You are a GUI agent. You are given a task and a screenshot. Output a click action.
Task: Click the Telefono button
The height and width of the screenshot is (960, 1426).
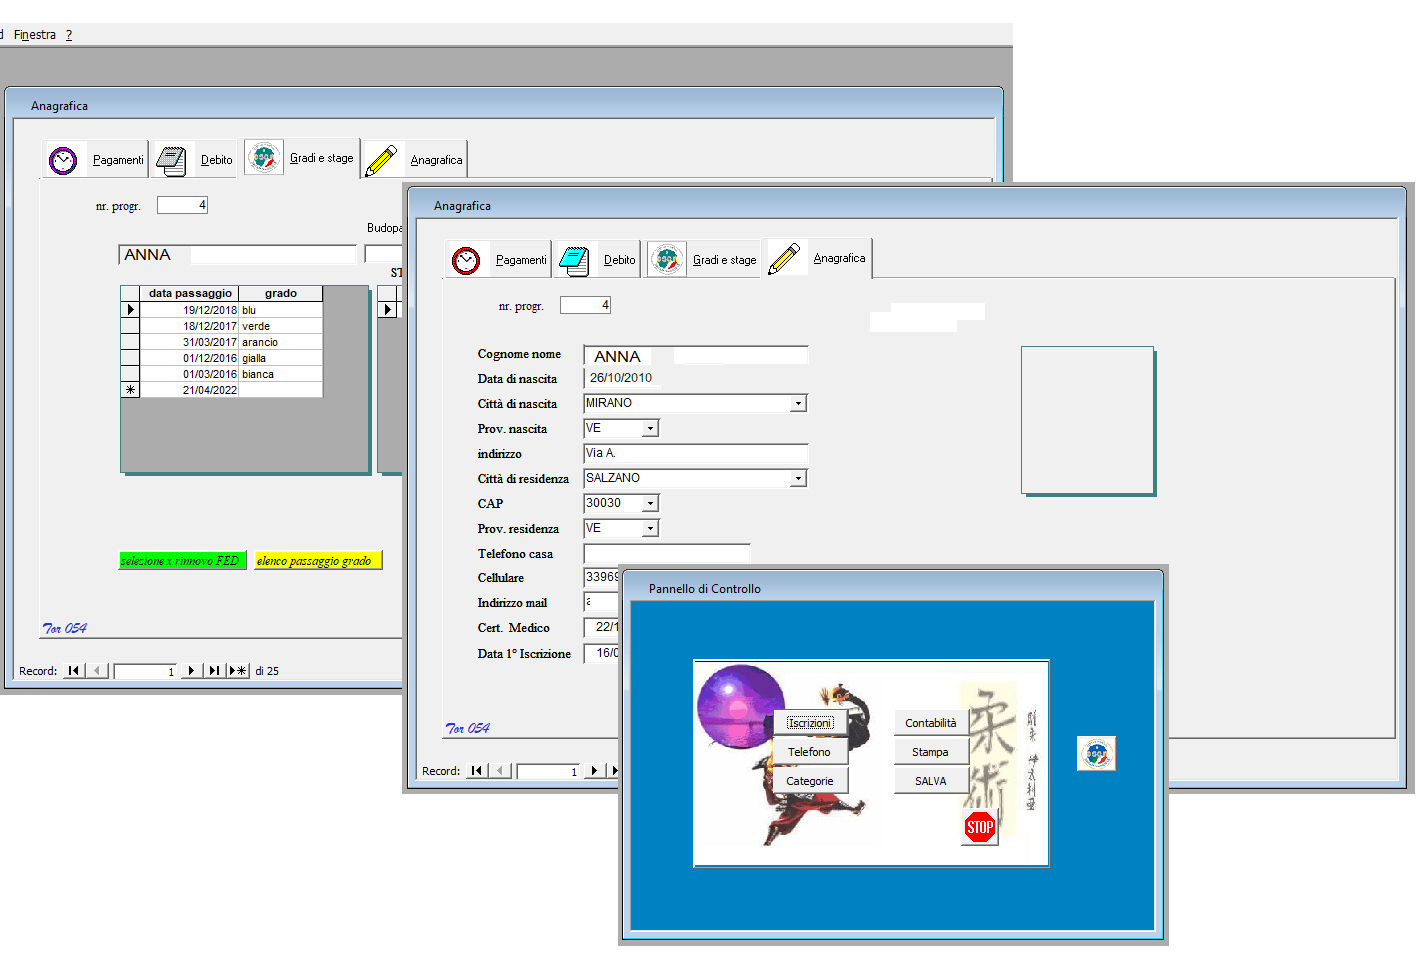[x=810, y=752]
